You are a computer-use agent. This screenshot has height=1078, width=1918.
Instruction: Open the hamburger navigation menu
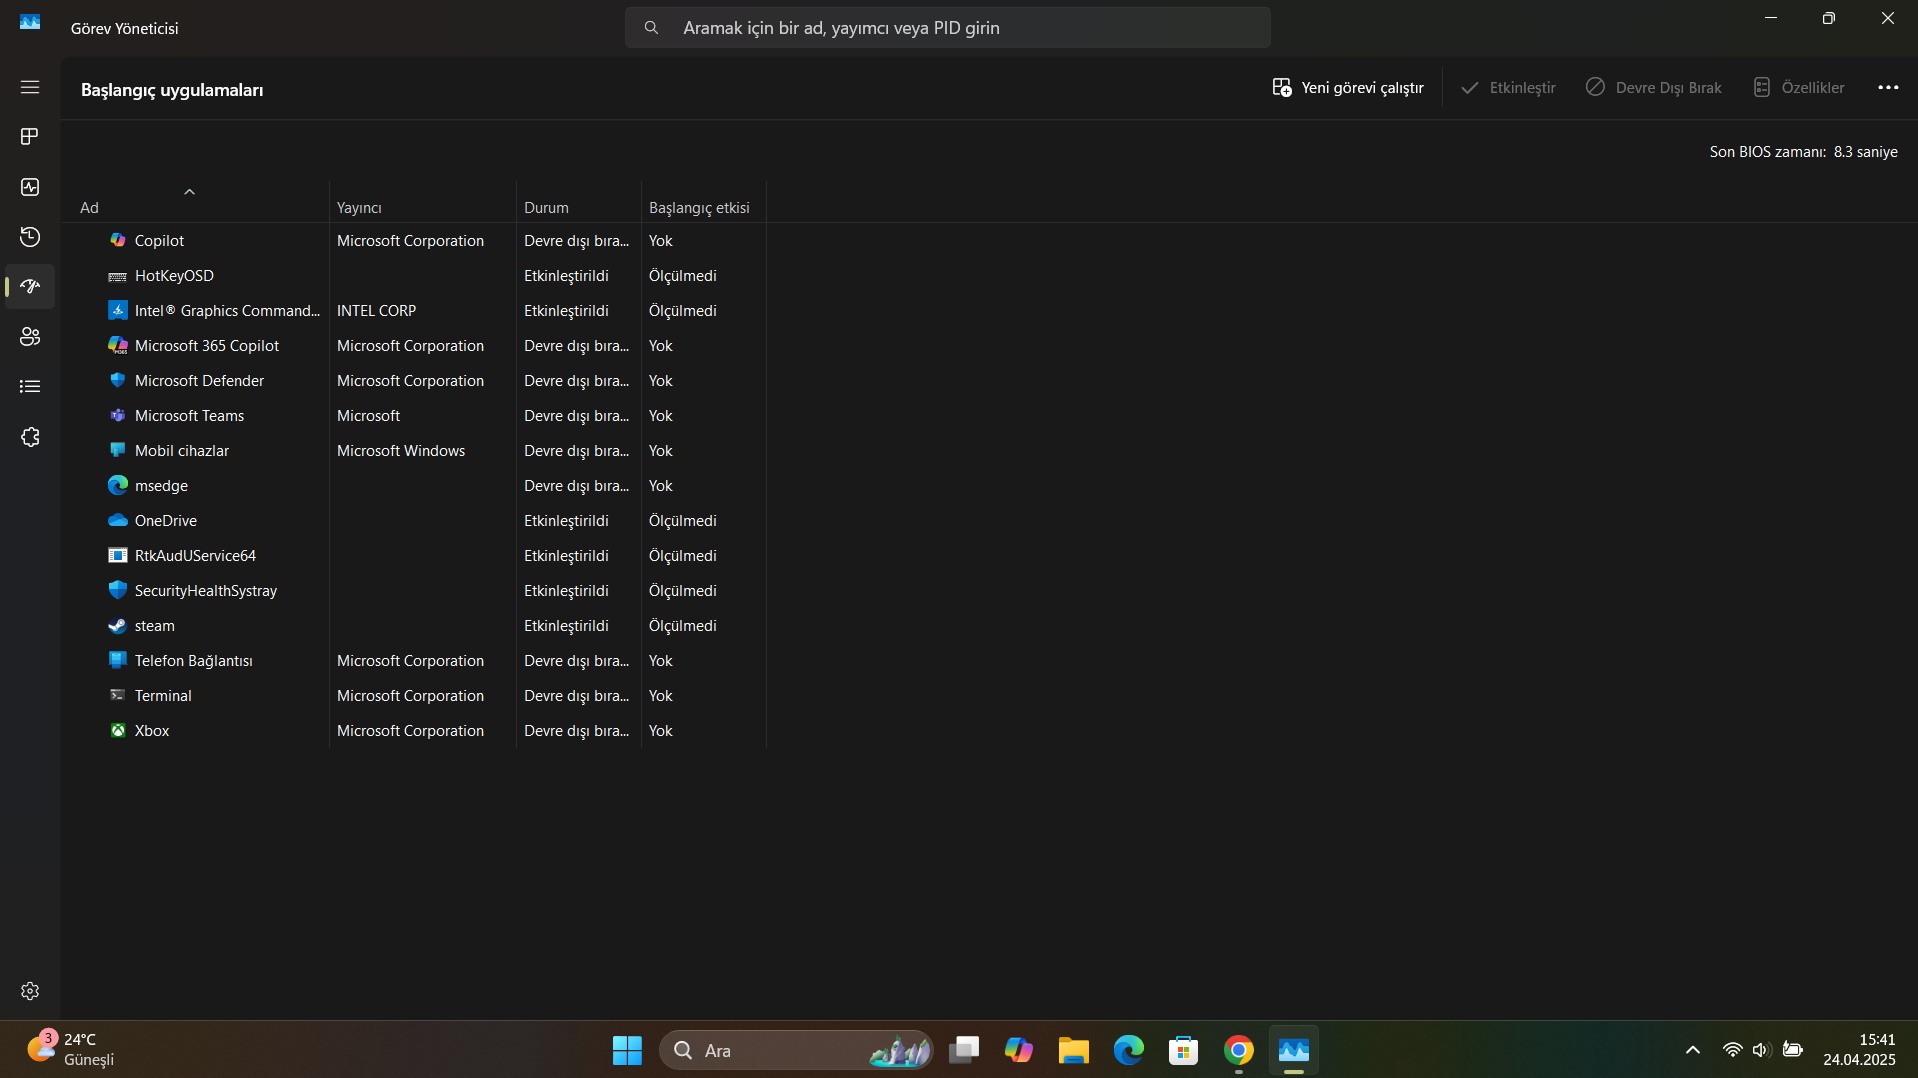pos(30,87)
